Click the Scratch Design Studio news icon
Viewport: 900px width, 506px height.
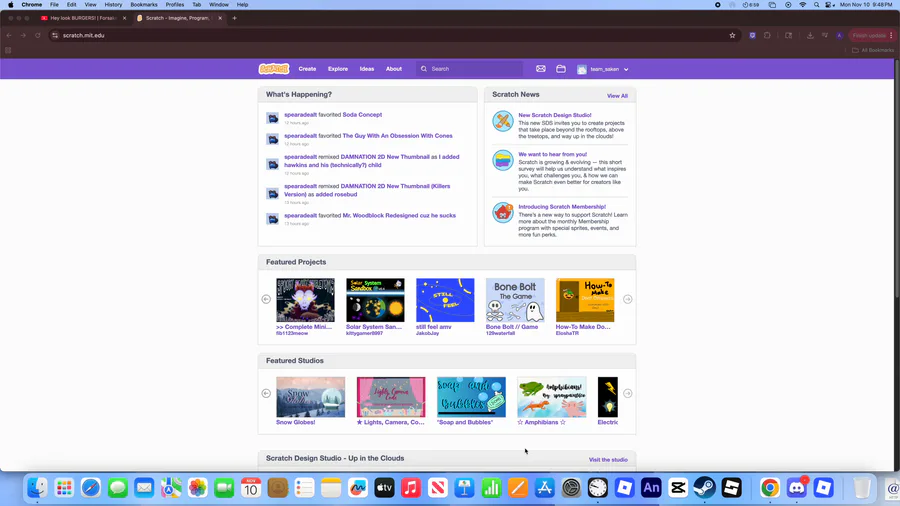pyautogui.click(x=503, y=121)
